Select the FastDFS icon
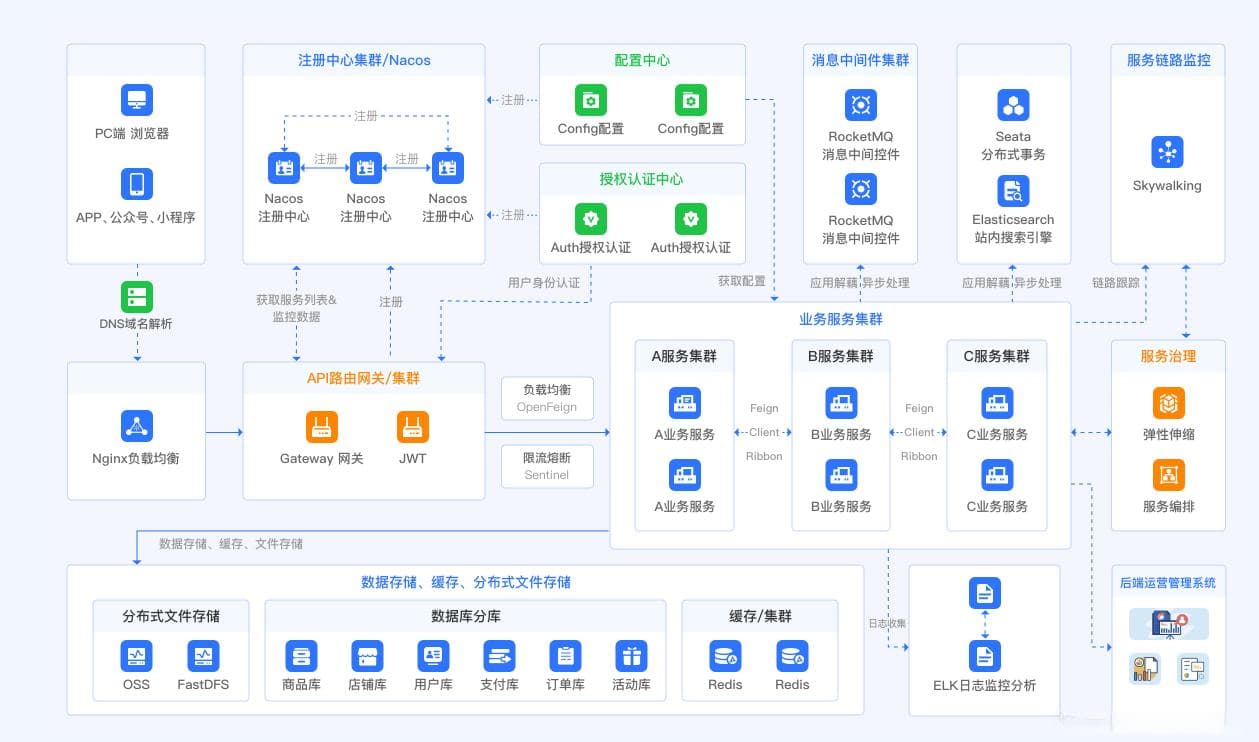Image resolution: width=1259 pixels, height=742 pixels. coord(203,656)
